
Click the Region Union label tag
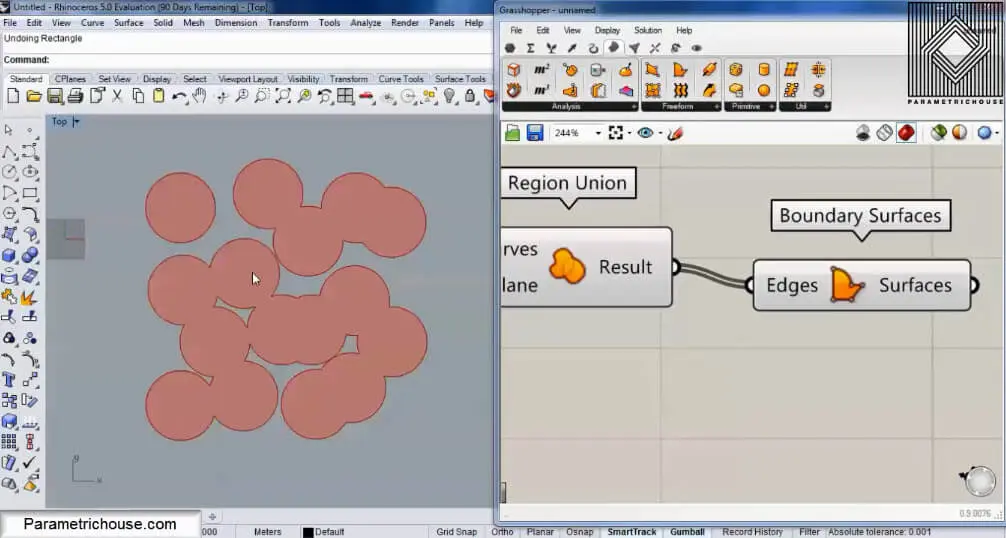tap(568, 183)
